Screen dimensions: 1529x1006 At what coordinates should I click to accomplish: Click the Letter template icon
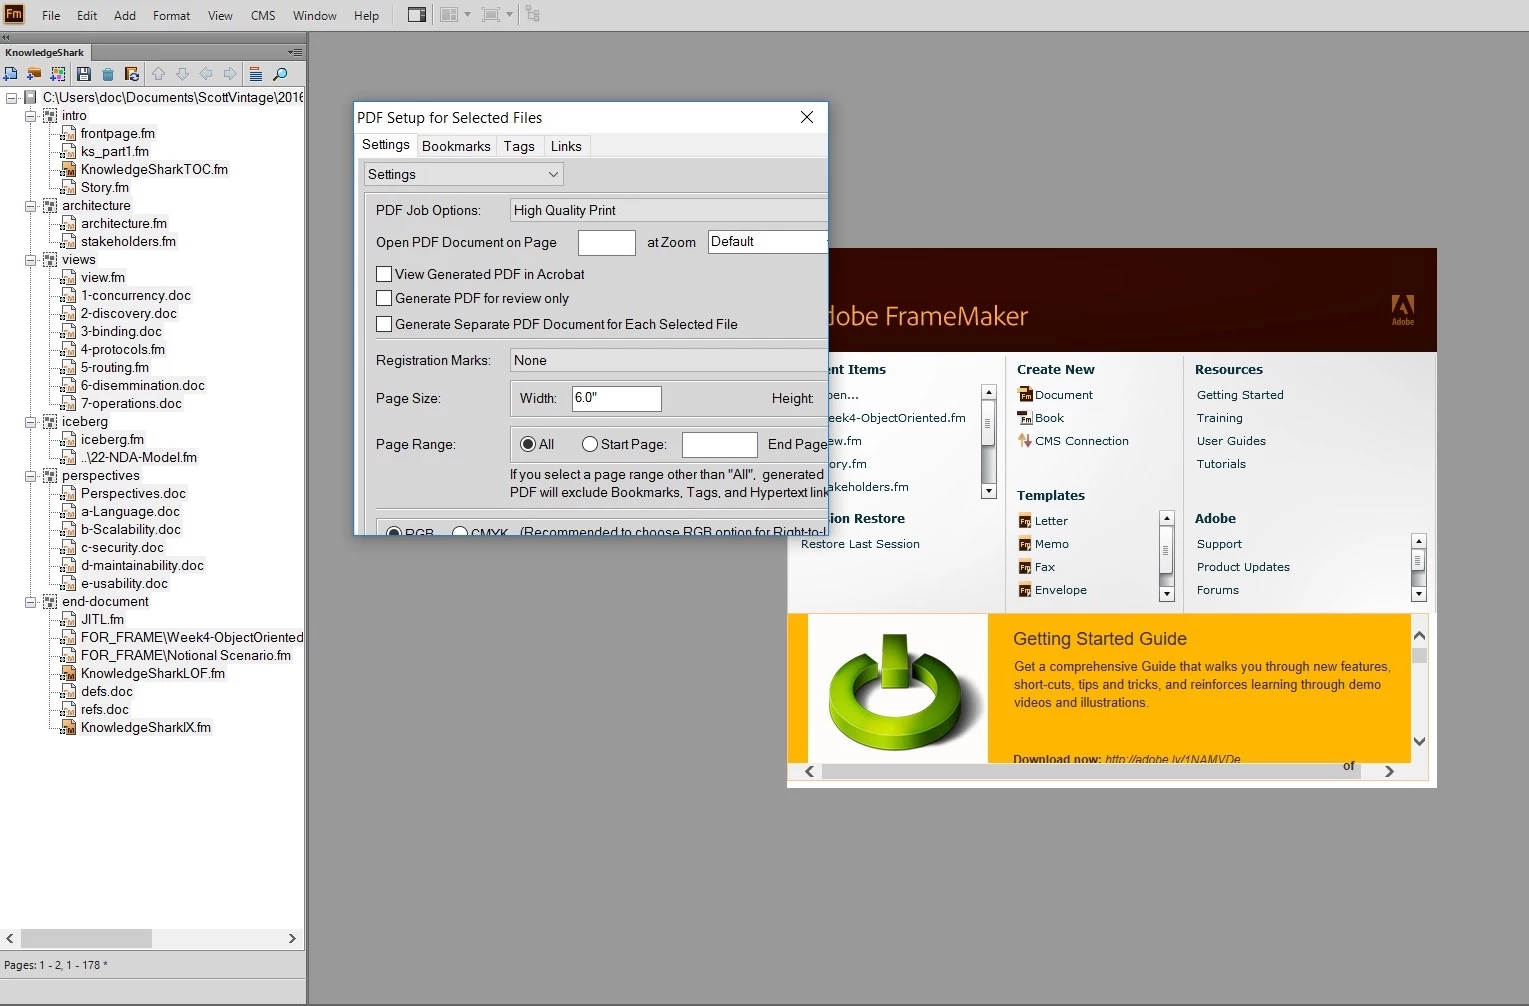(x=1025, y=521)
